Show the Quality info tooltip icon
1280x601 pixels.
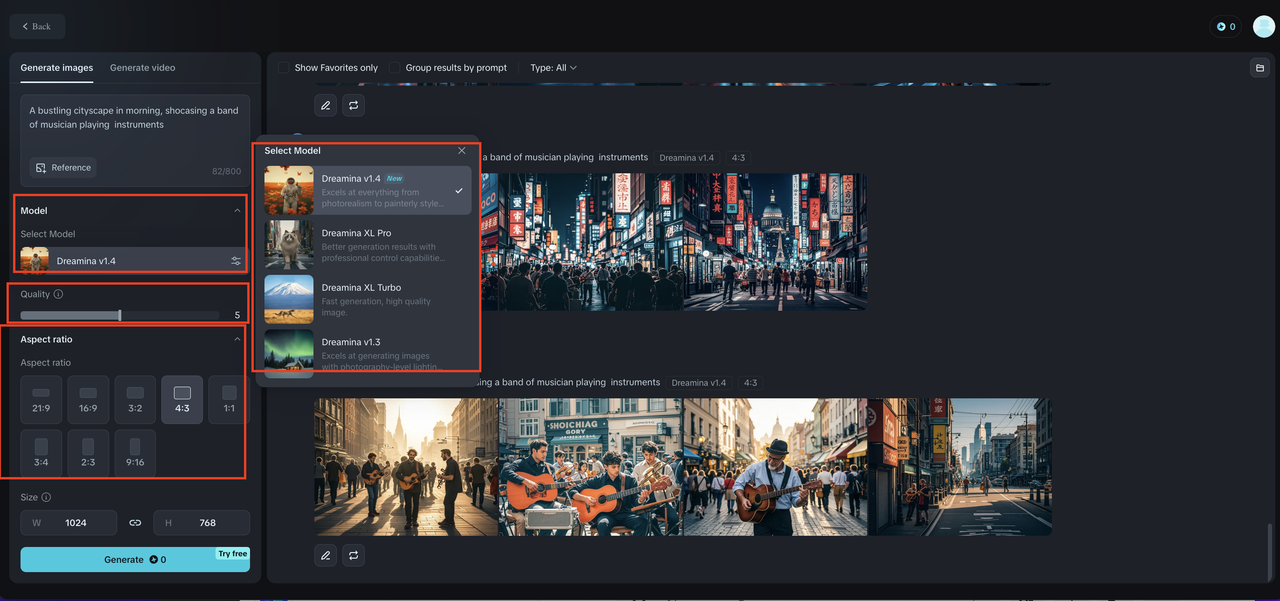point(58,294)
